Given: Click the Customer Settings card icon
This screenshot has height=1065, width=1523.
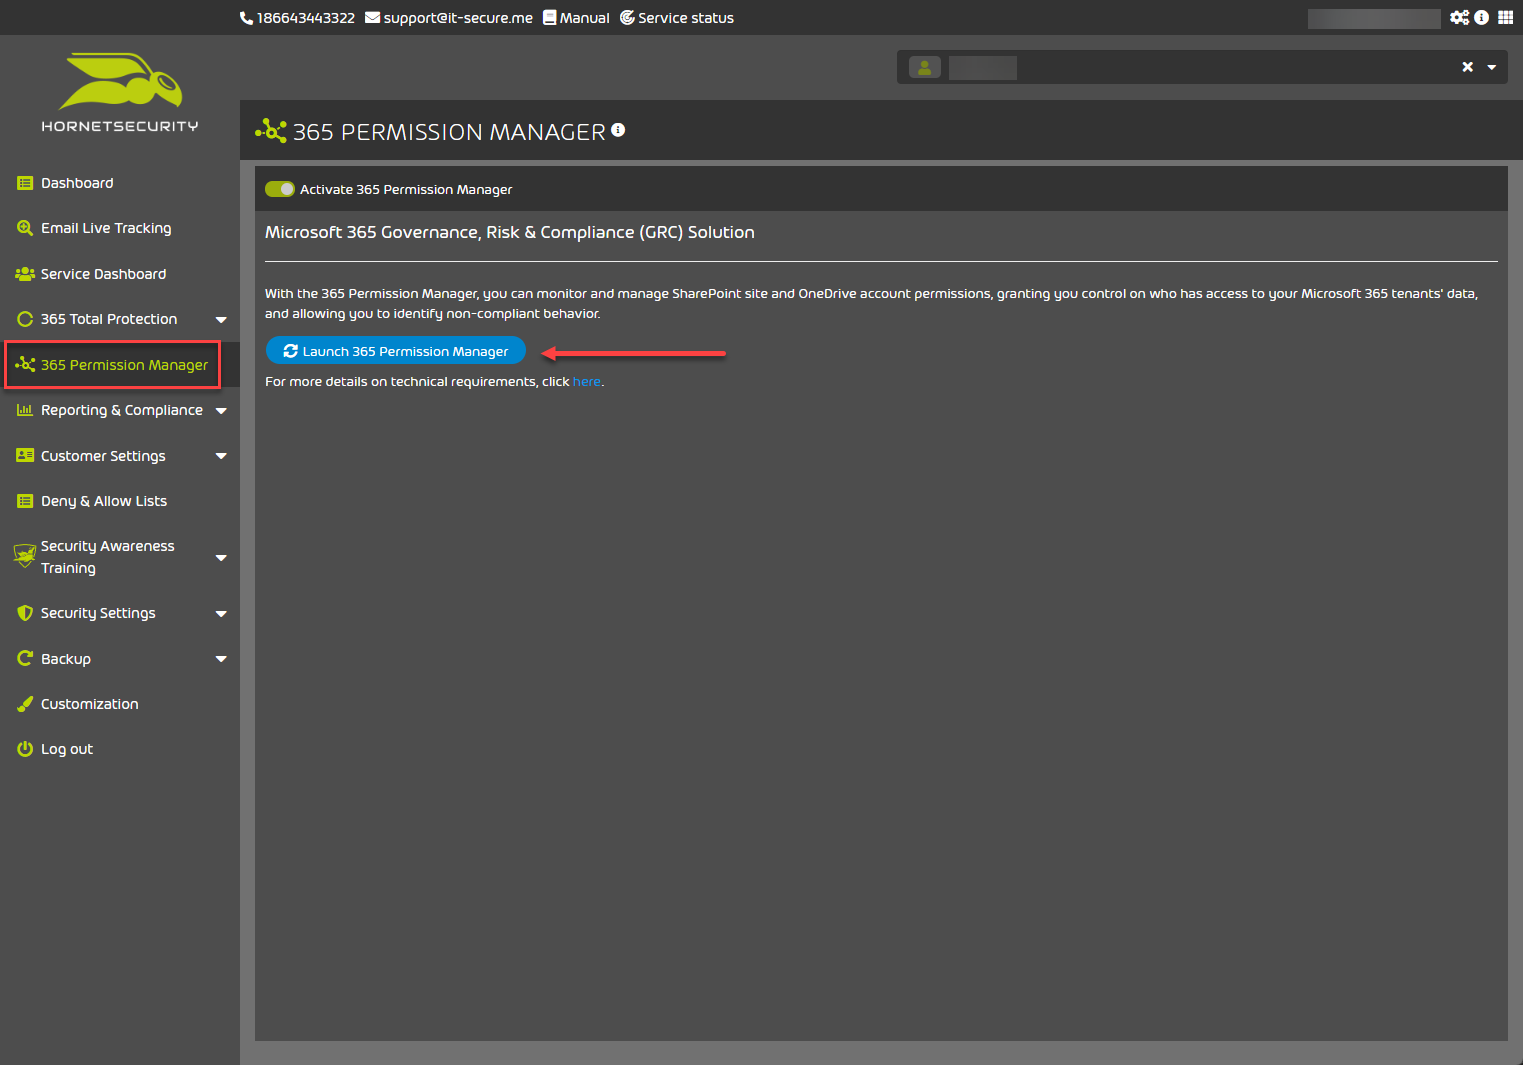Looking at the screenshot, I should click(x=25, y=456).
